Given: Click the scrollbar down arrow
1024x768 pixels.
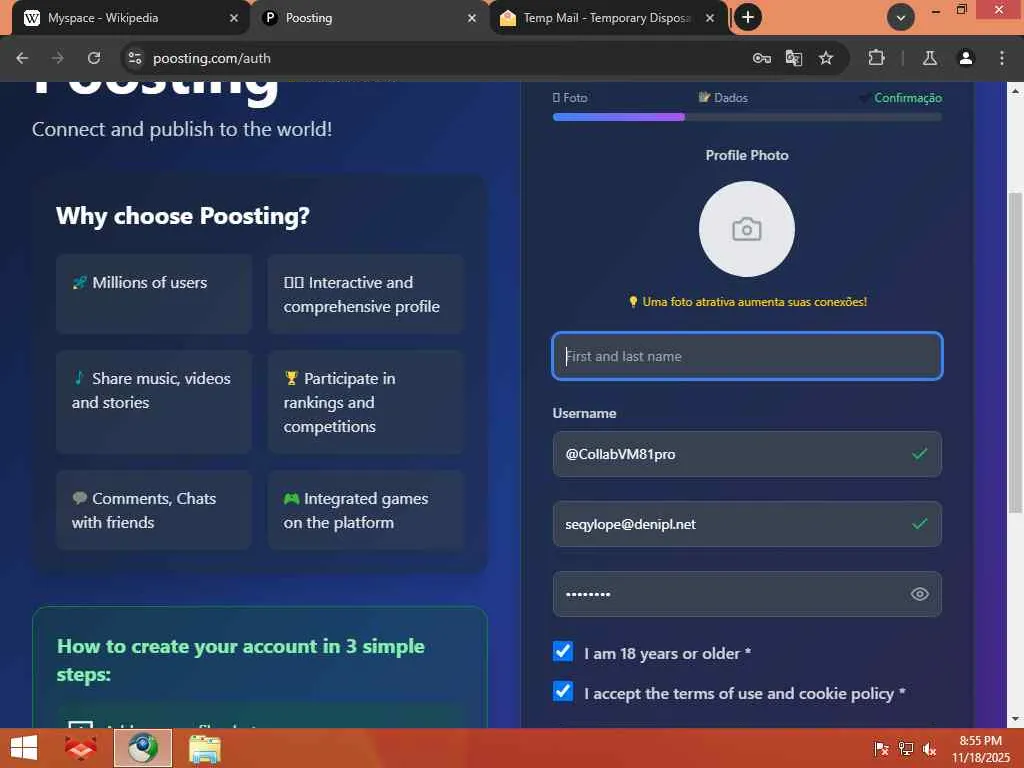Looking at the screenshot, I should (1015, 719).
